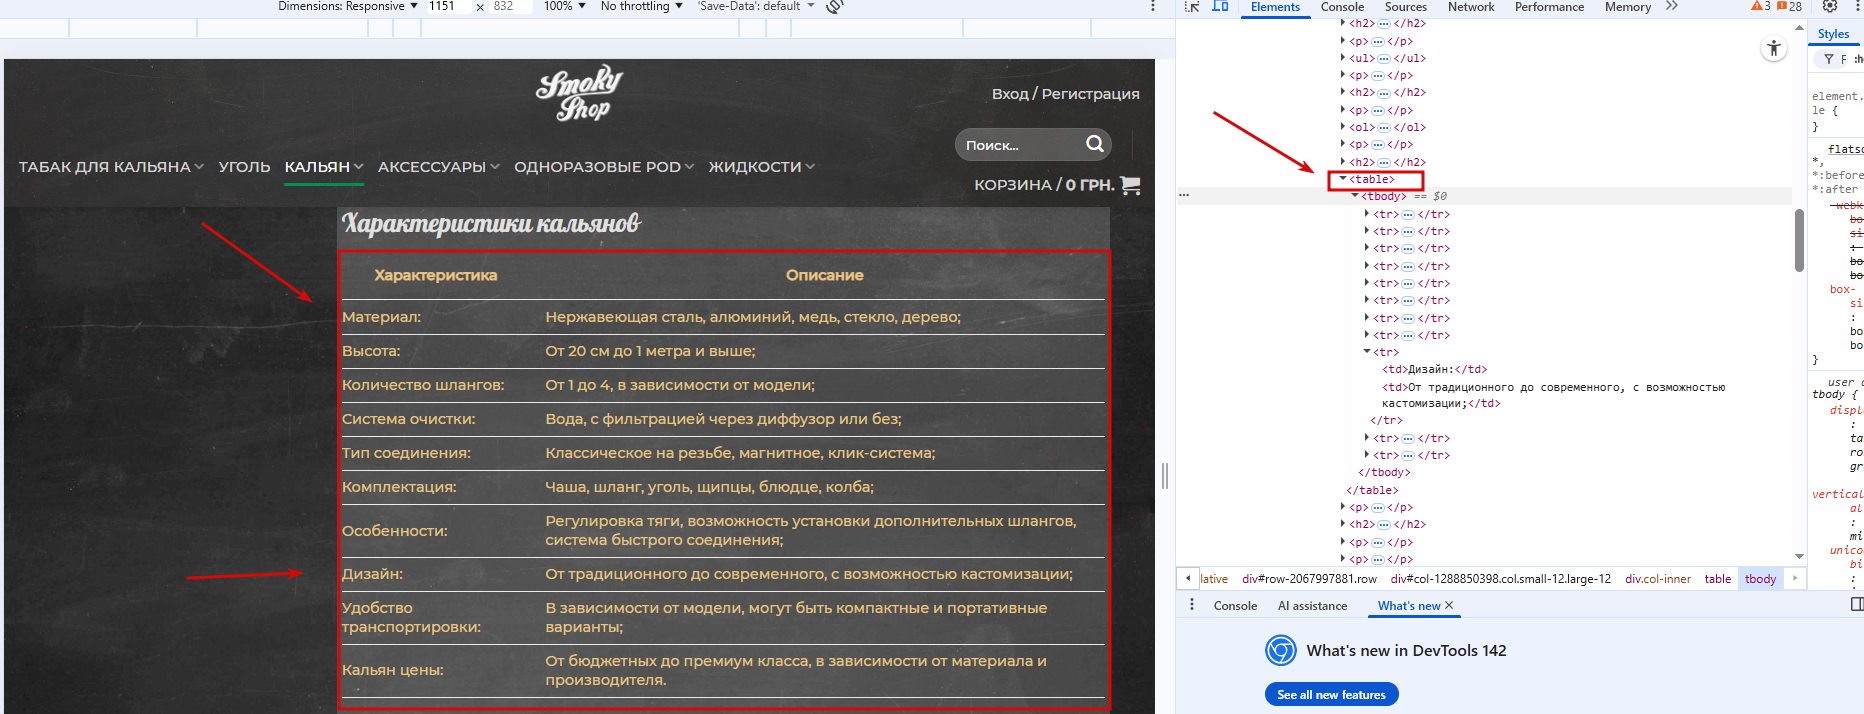This screenshot has height=714, width=1864.
Task: Open the drawer Console tab
Action: pos(1235,606)
